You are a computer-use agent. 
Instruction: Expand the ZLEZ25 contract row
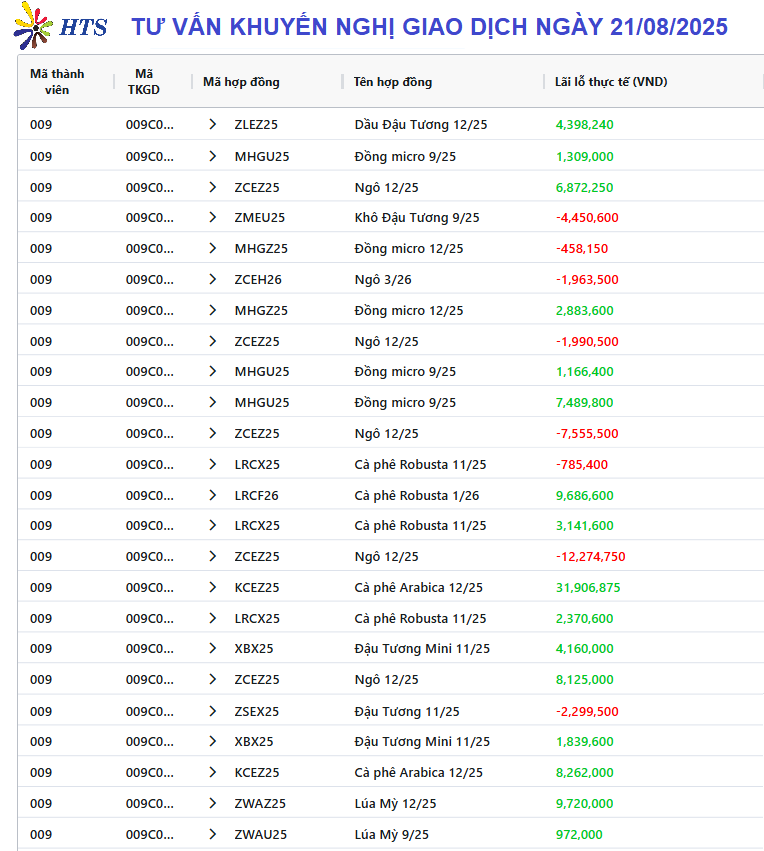click(x=213, y=124)
